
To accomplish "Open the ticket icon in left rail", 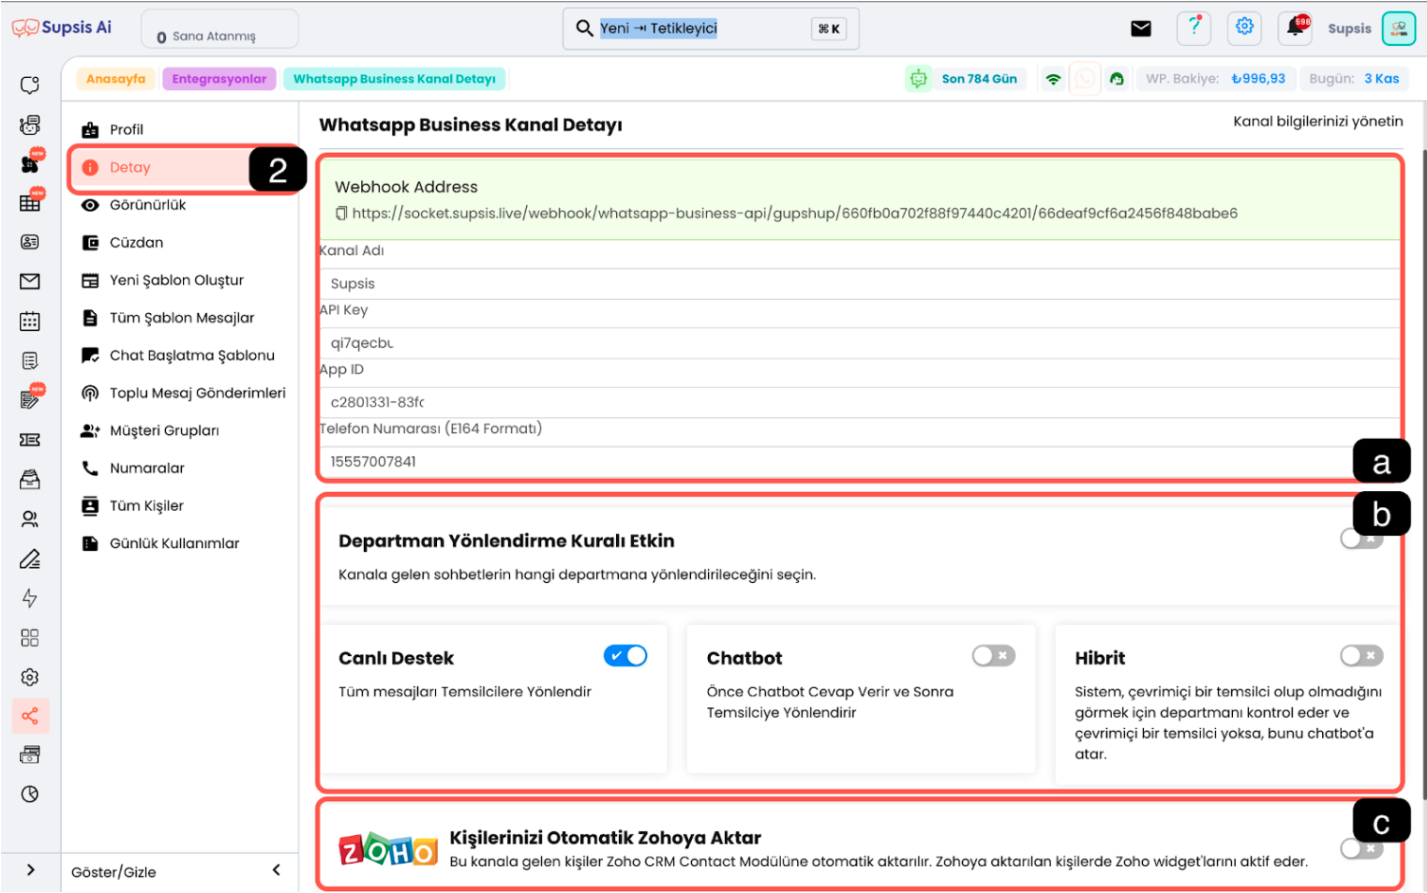I will tap(30, 440).
